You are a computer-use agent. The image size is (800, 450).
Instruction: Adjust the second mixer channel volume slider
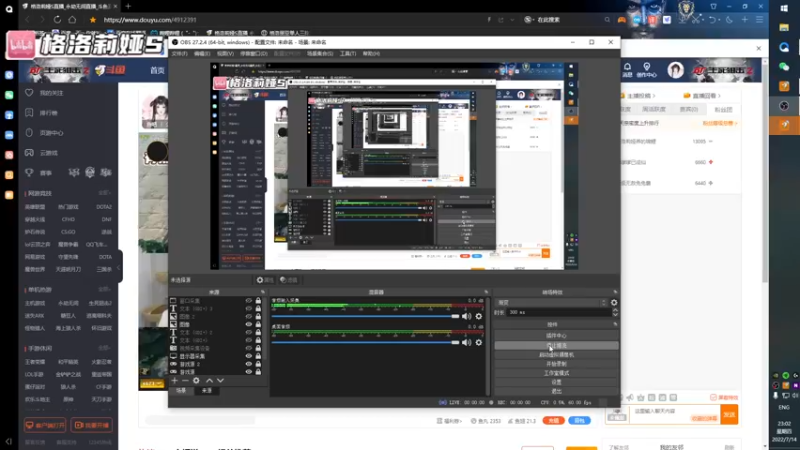click(x=365, y=342)
